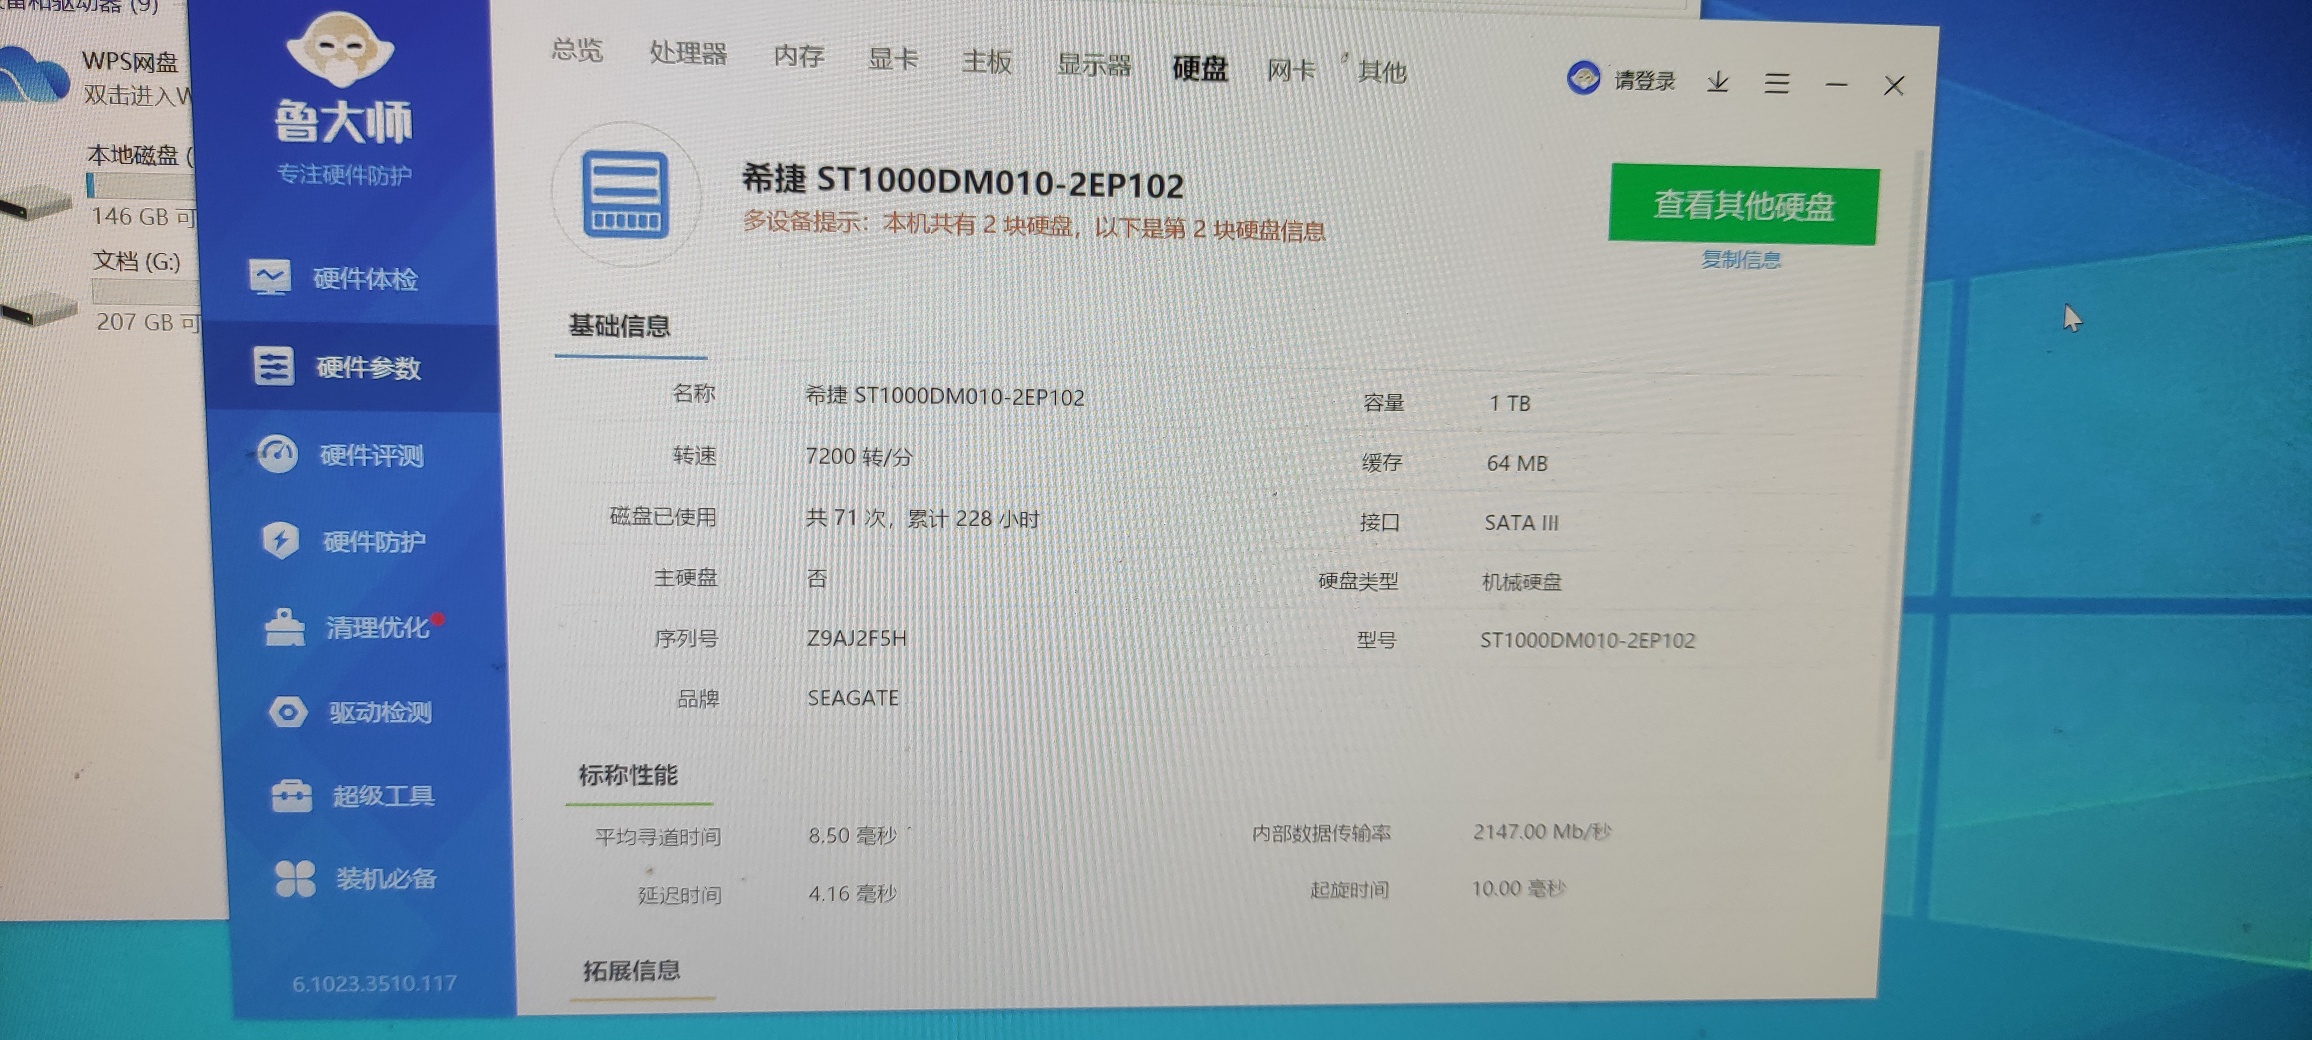2312x1040 pixels.
Task: Select the 拓展信息 section heading
Action: [x=632, y=970]
